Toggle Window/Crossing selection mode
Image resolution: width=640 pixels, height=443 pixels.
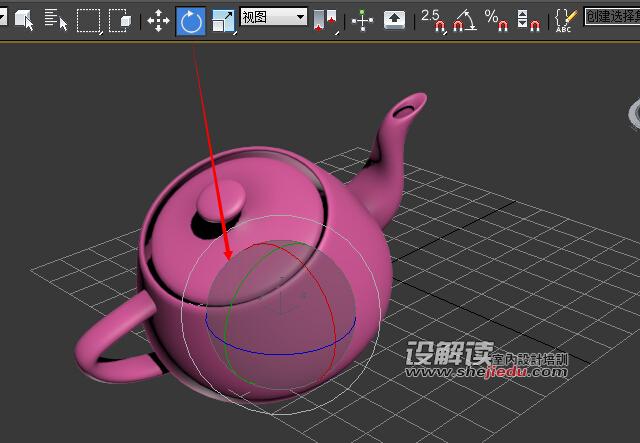[121, 19]
